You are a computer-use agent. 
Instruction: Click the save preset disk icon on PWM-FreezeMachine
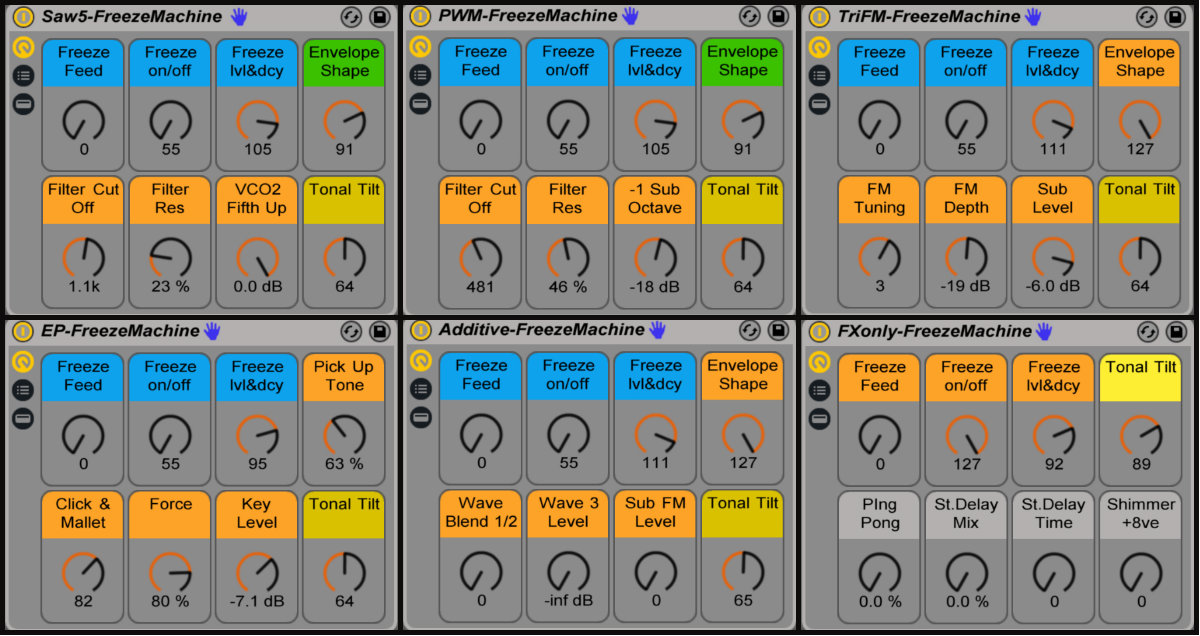click(x=777, y=16)
